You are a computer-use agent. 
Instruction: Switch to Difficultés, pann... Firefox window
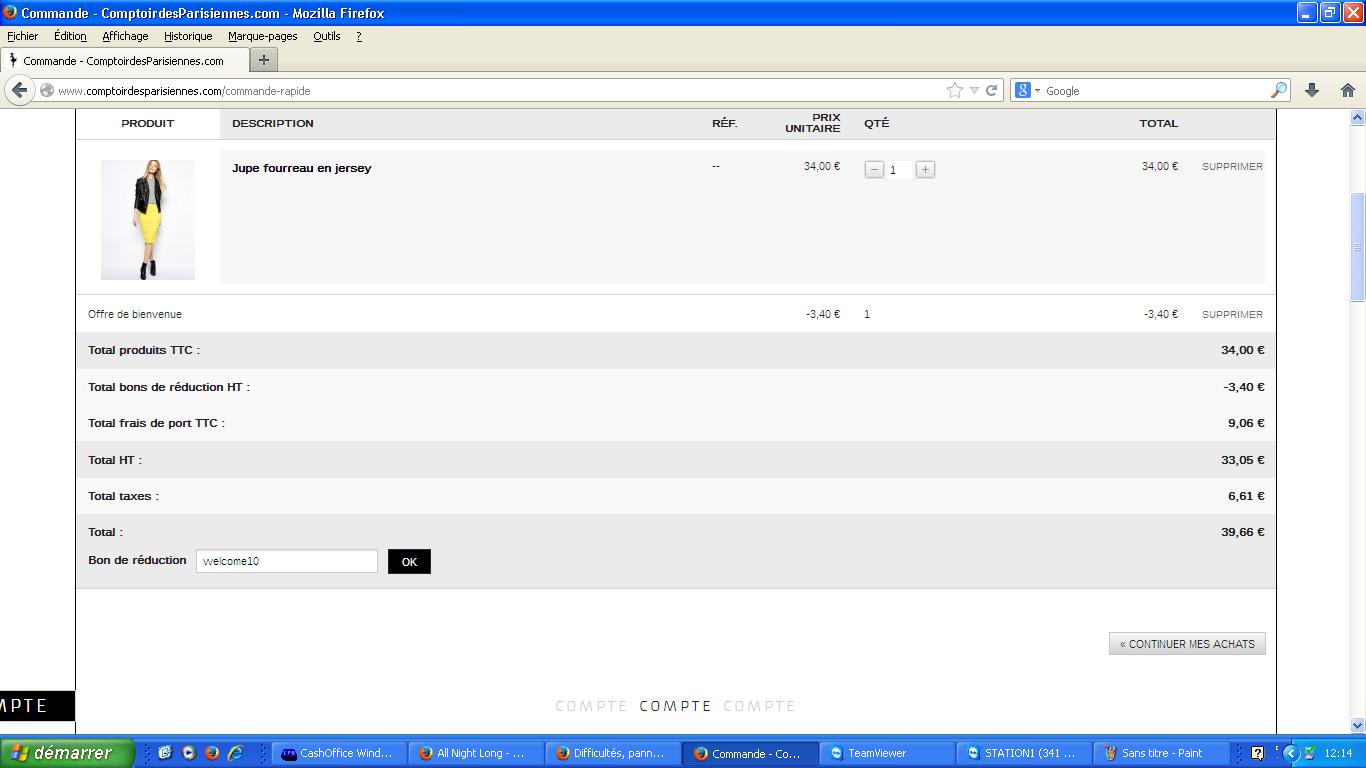614,753
